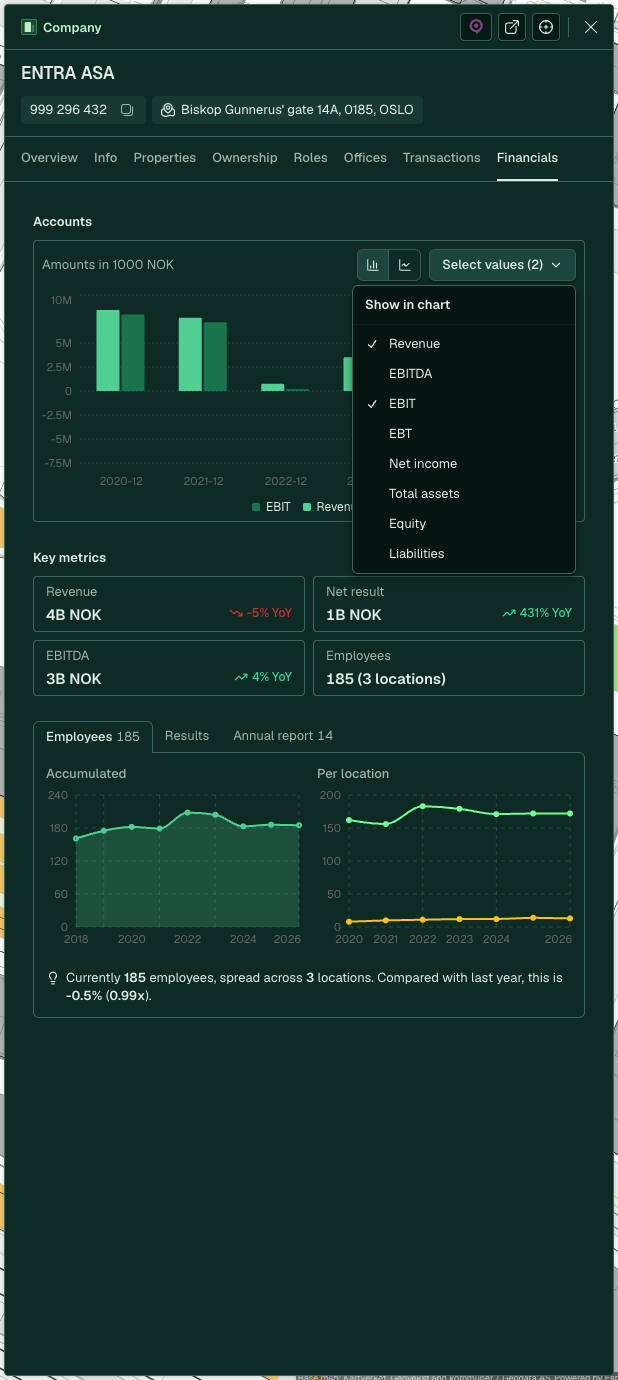Open the Info tab
This screenshot has height=1380, width=618.
[x=105, y=158]
